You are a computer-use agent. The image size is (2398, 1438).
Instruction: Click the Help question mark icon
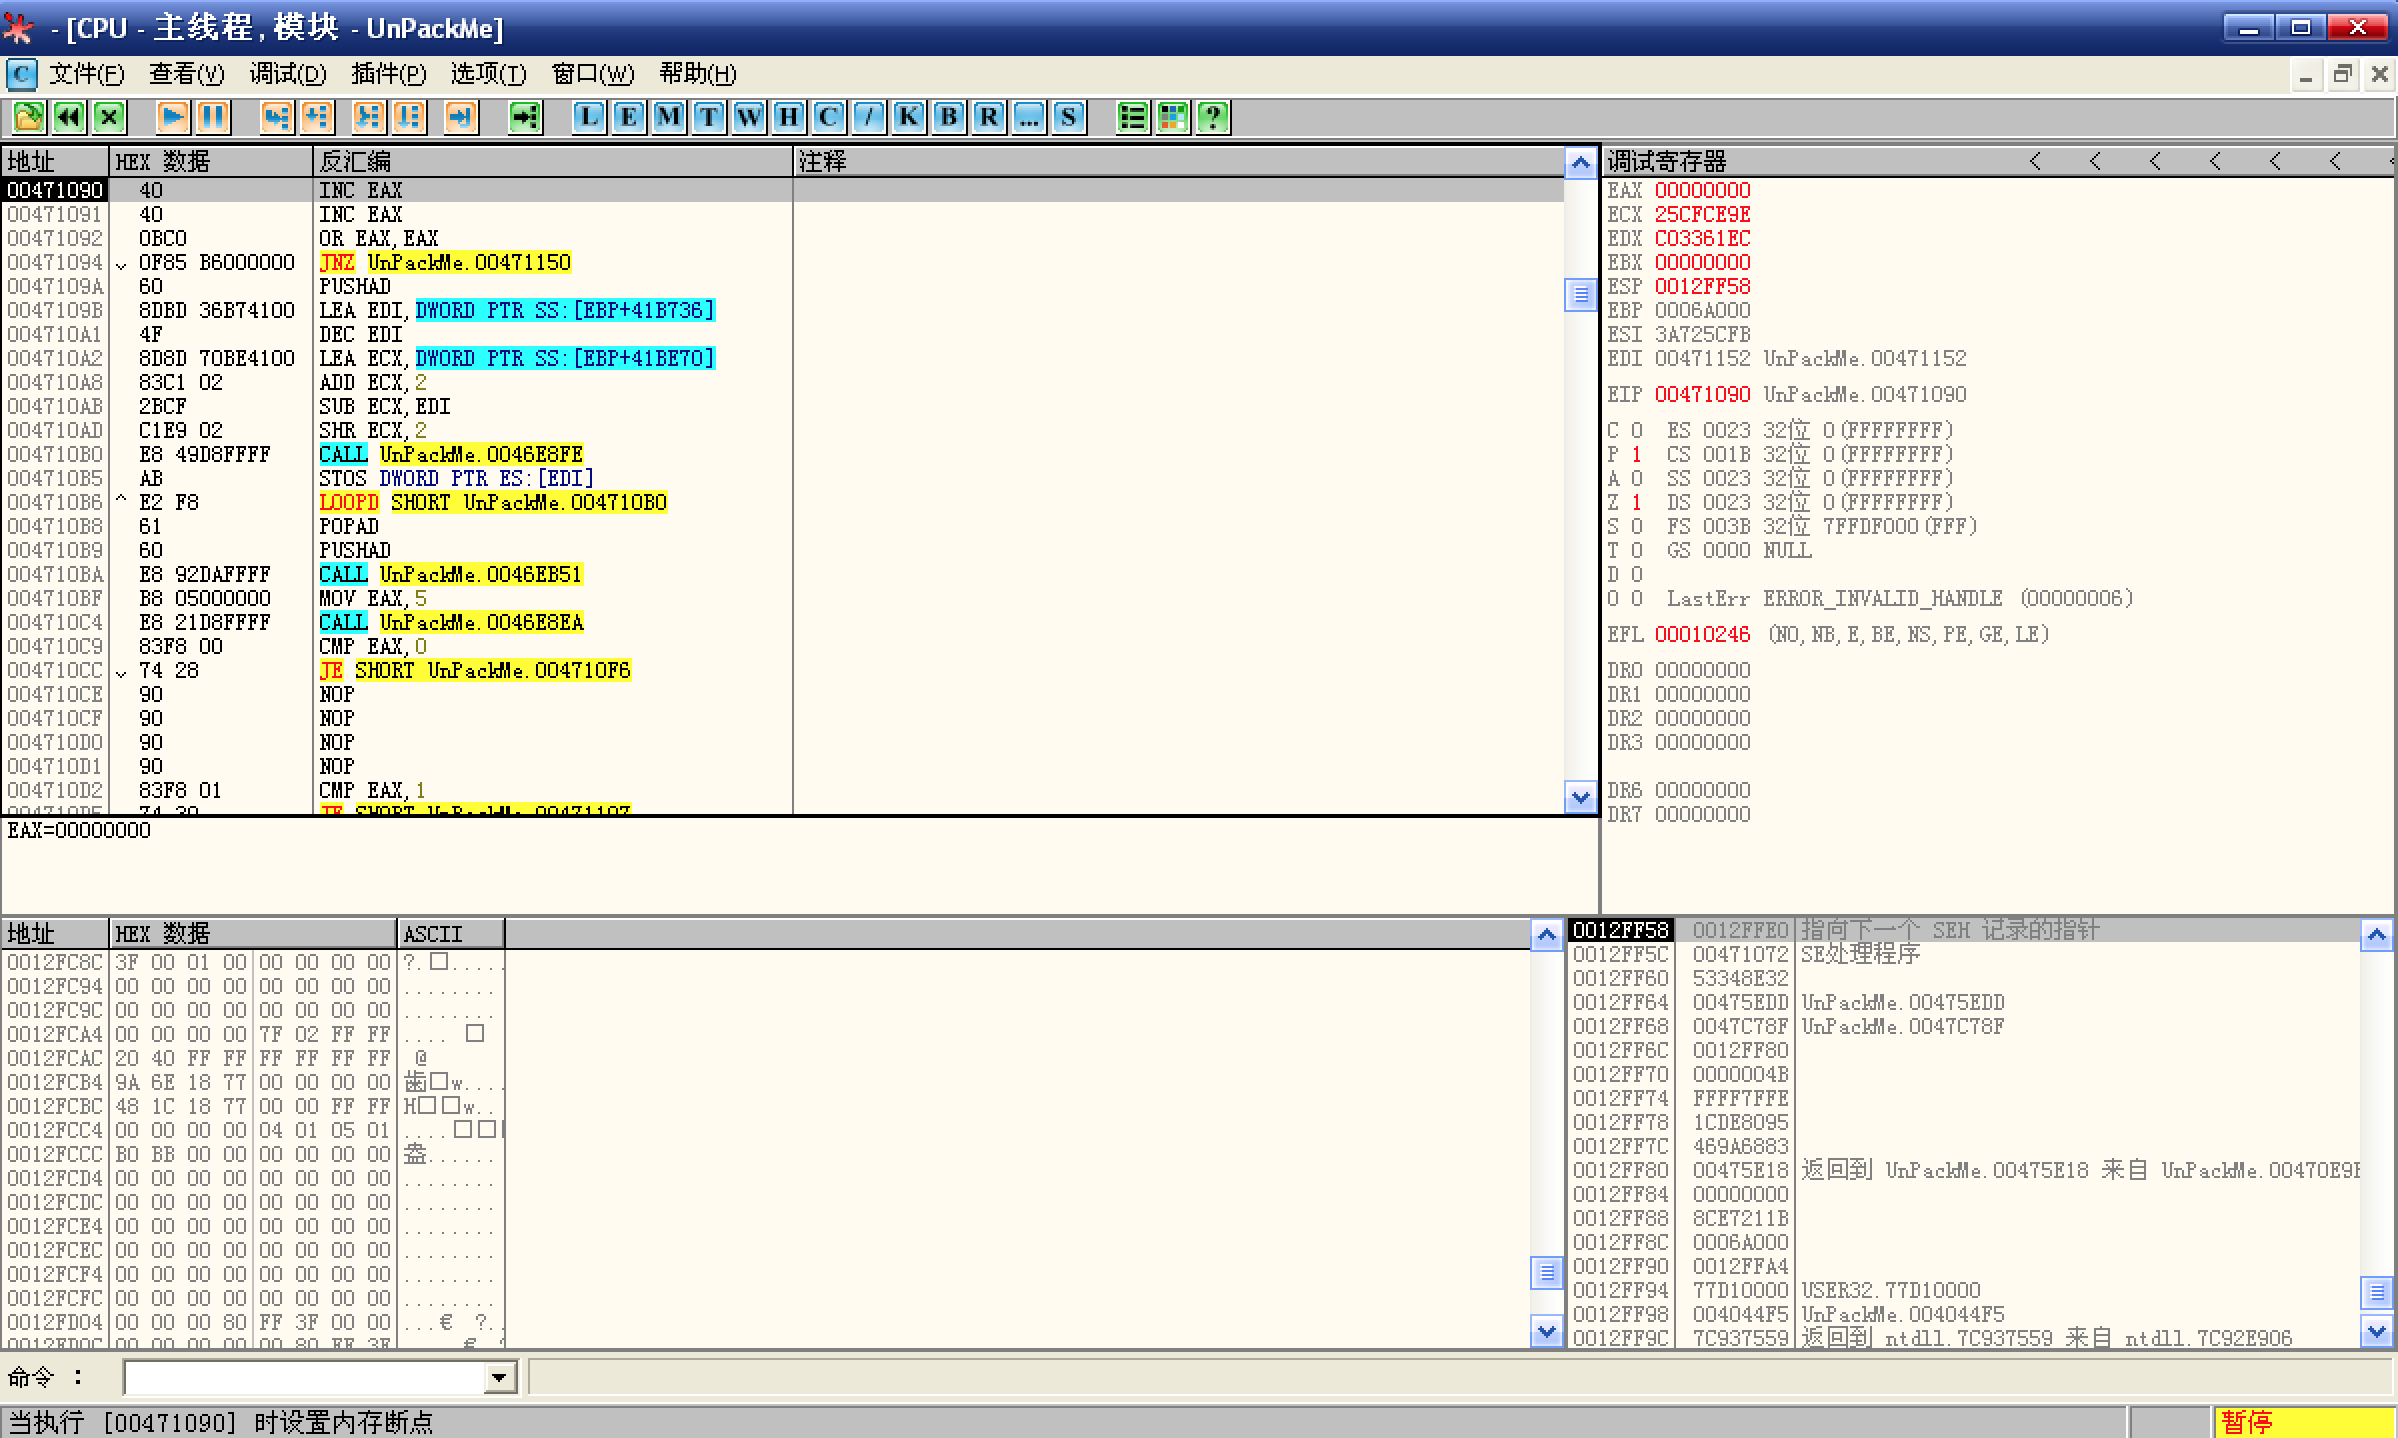click(x=1213, y=117)
